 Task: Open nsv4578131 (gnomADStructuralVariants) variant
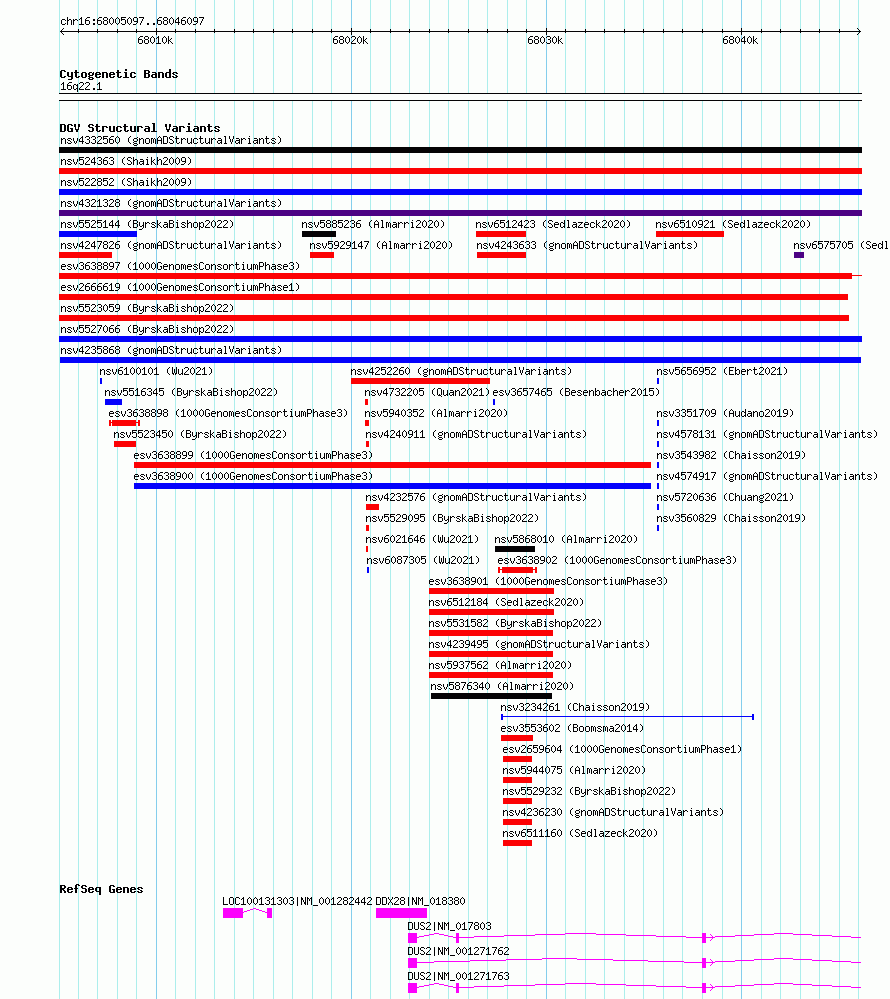(x=767, y=435)
